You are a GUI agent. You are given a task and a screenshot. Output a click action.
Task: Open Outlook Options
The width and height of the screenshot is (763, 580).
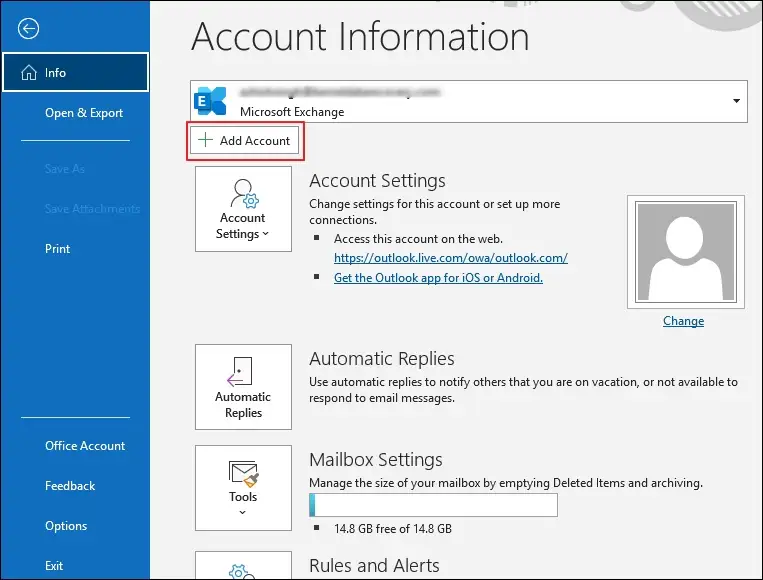pyautogui.click(x=66, y=526)
